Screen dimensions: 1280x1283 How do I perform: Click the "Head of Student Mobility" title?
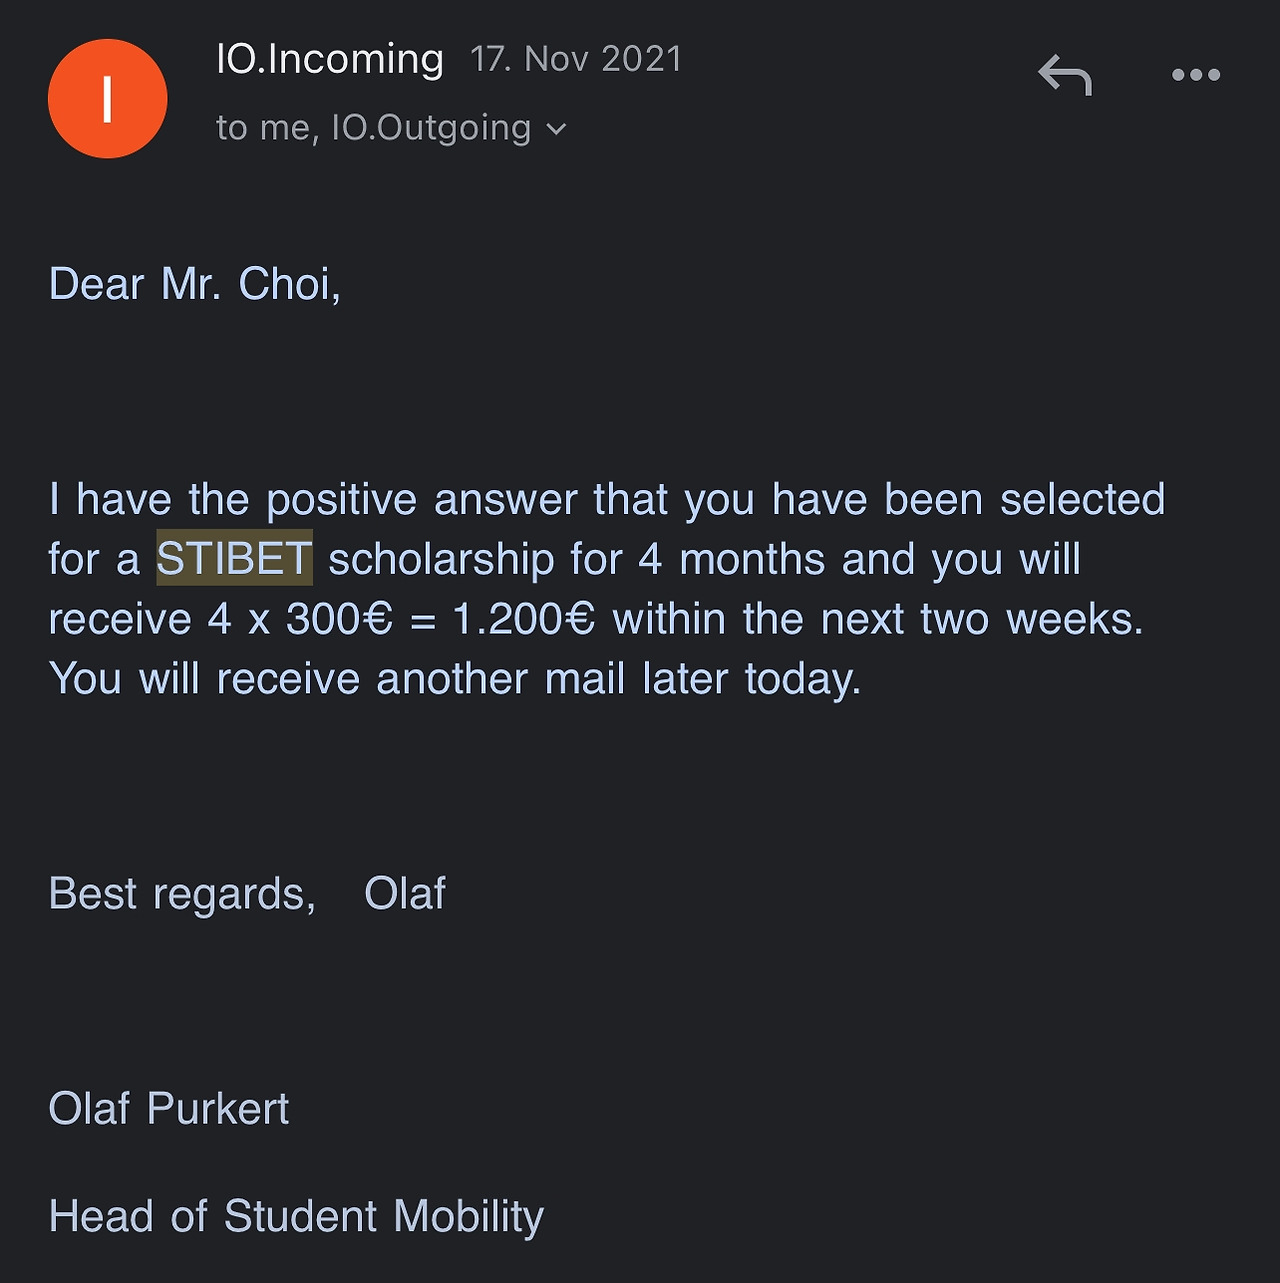pos(296,1216)
